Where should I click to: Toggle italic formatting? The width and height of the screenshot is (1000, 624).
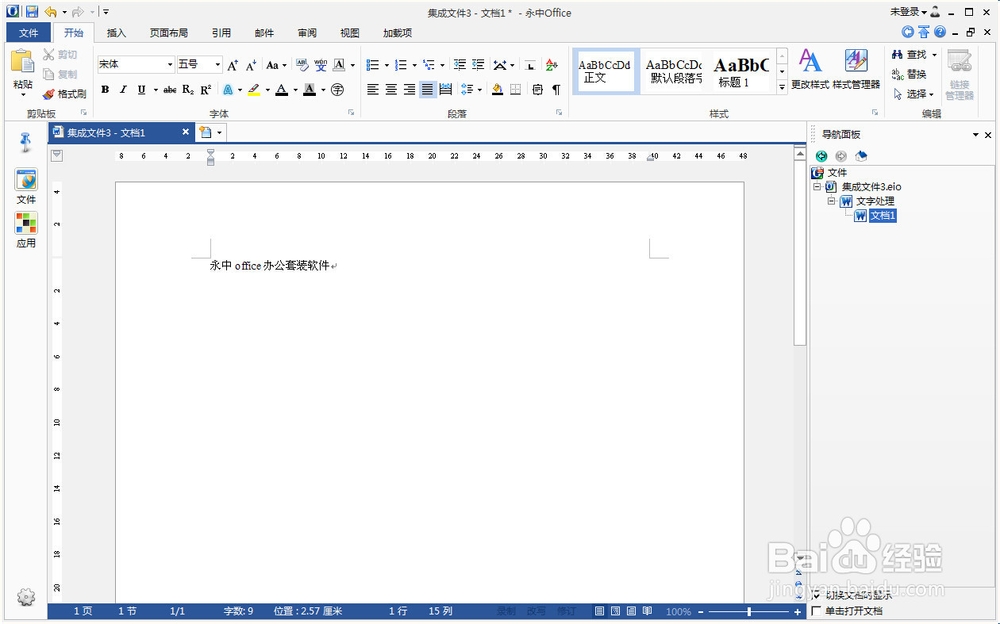(x=123, y=90)
